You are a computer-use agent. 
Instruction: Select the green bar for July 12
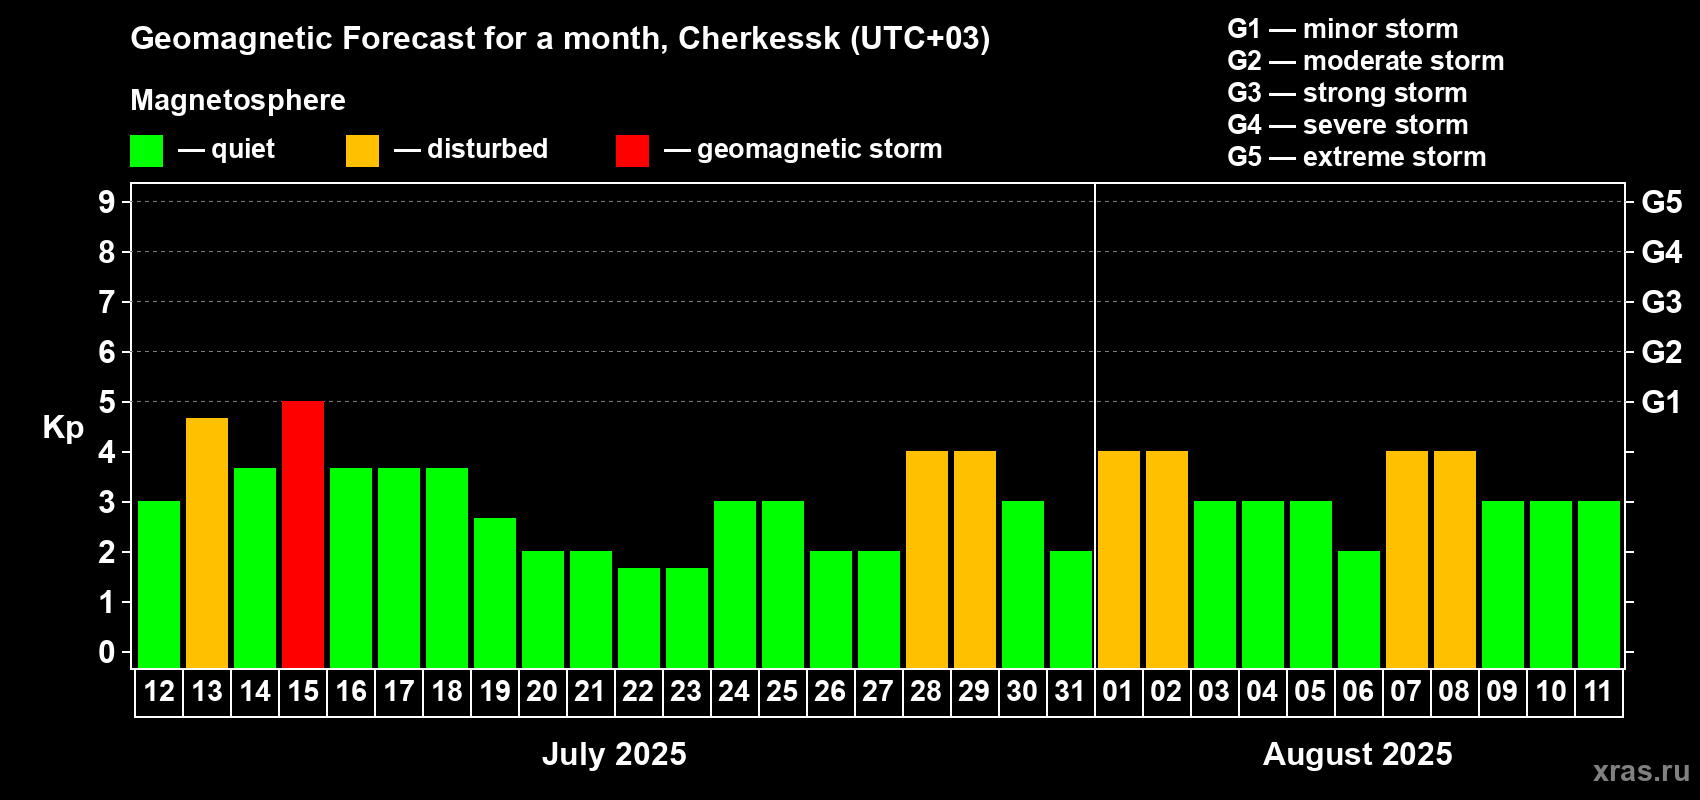pyautogui.click(x=159, y=584)
